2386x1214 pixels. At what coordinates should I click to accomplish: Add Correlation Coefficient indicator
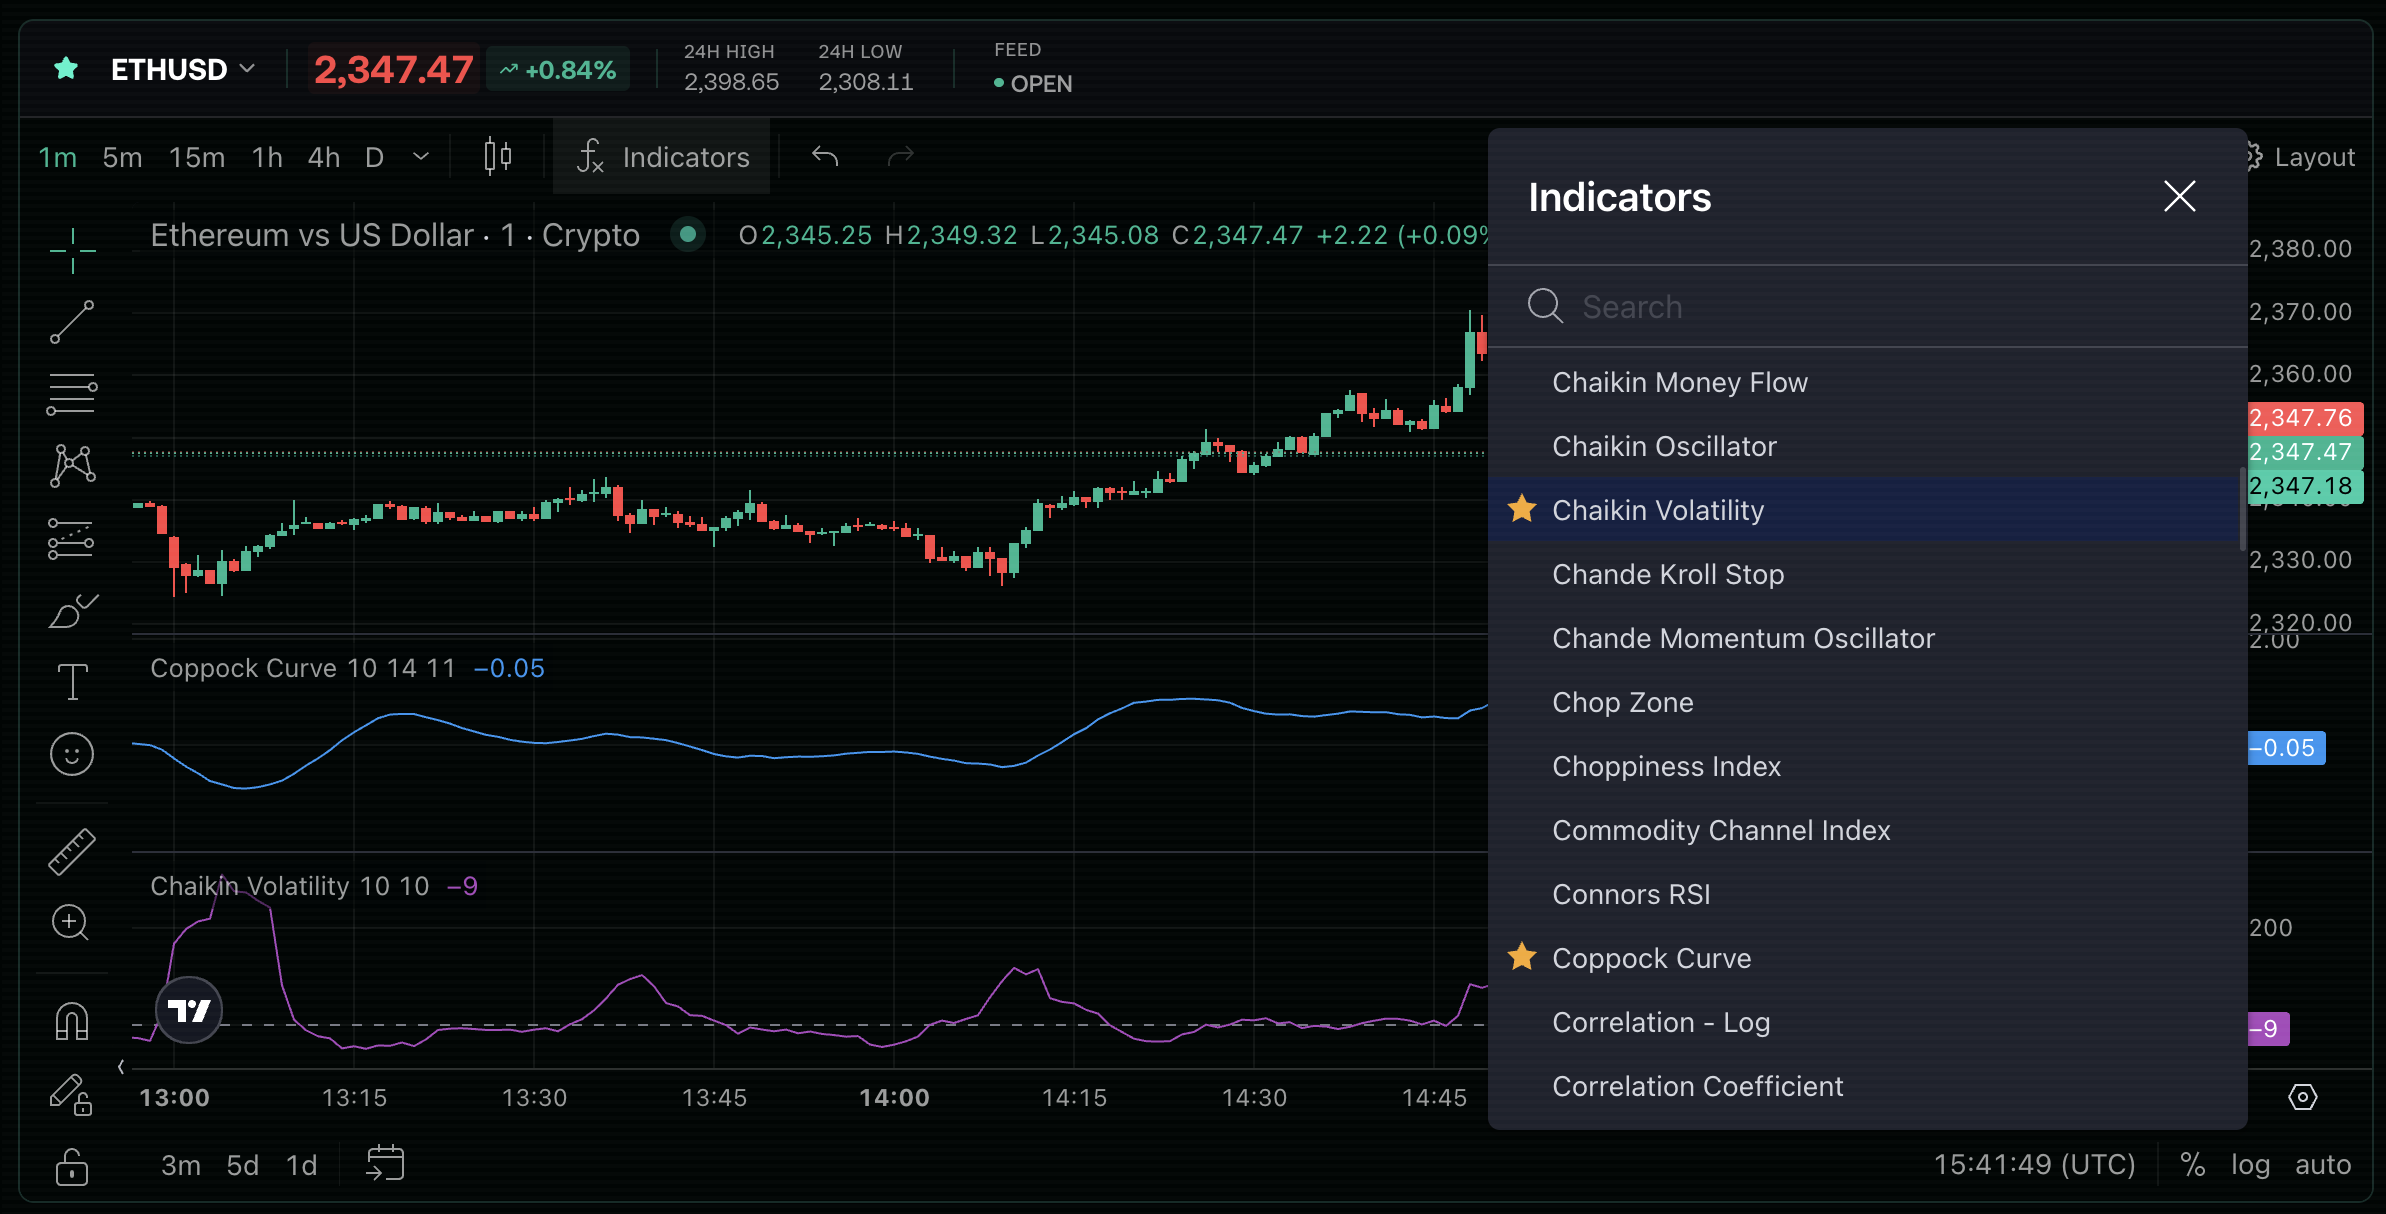click(1868, 1086)
